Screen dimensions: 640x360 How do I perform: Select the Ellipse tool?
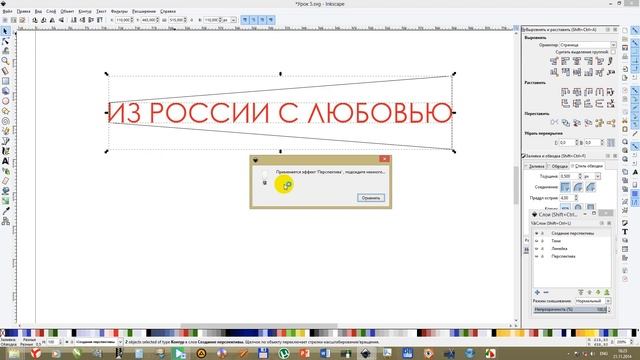point(5,101)
